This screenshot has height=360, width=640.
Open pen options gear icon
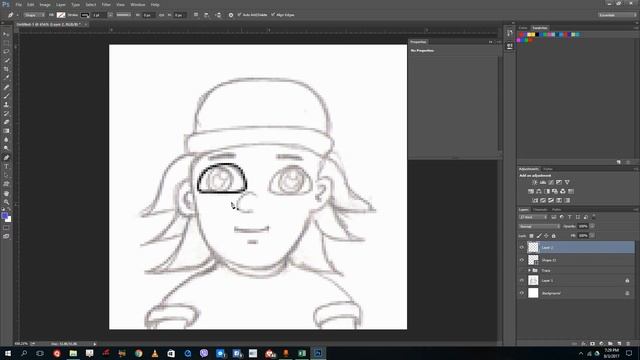pyautogui.click(x=231, y=15)
